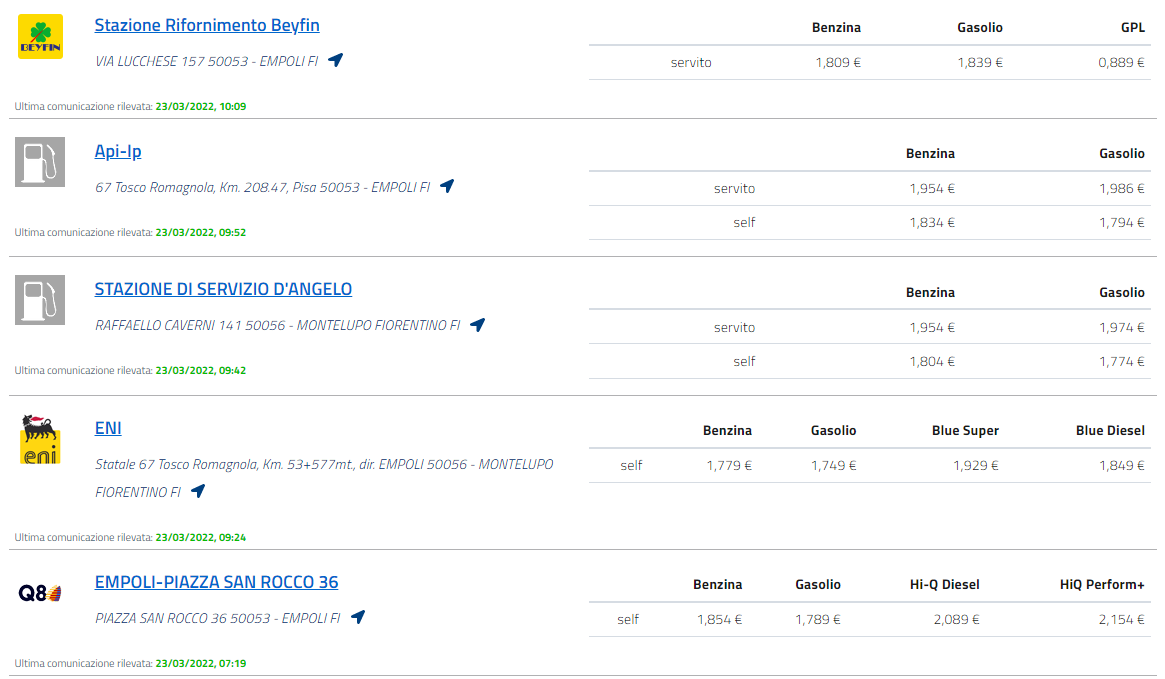Image resolution: width=1165 pixels, height=679 pixels.
Task: Click Api-Ip self Gasolio price 1,794 €
Action: (1121, 222)
